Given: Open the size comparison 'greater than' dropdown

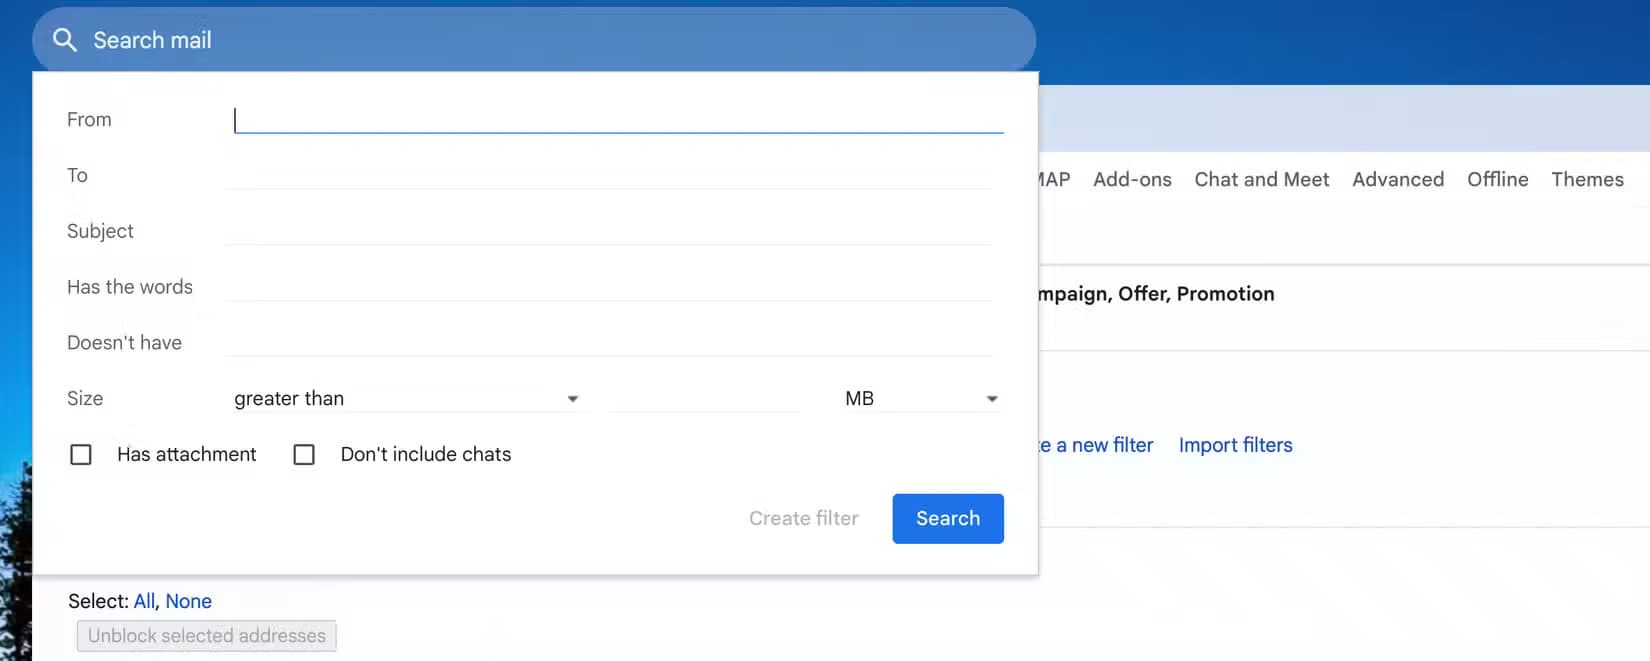Looking at the screenshot, I should pyautogui.click(x=405, y=398).
